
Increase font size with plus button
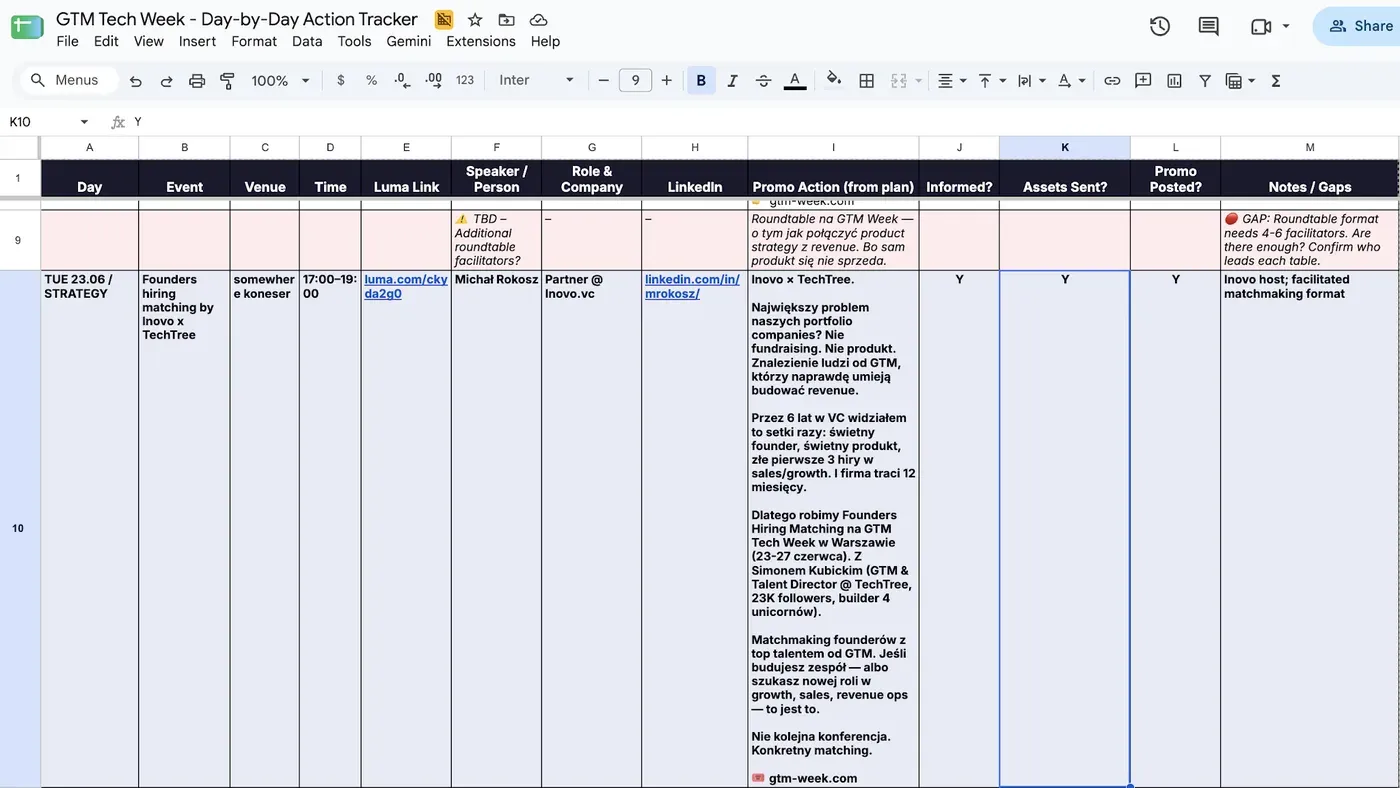click(667, 80)
